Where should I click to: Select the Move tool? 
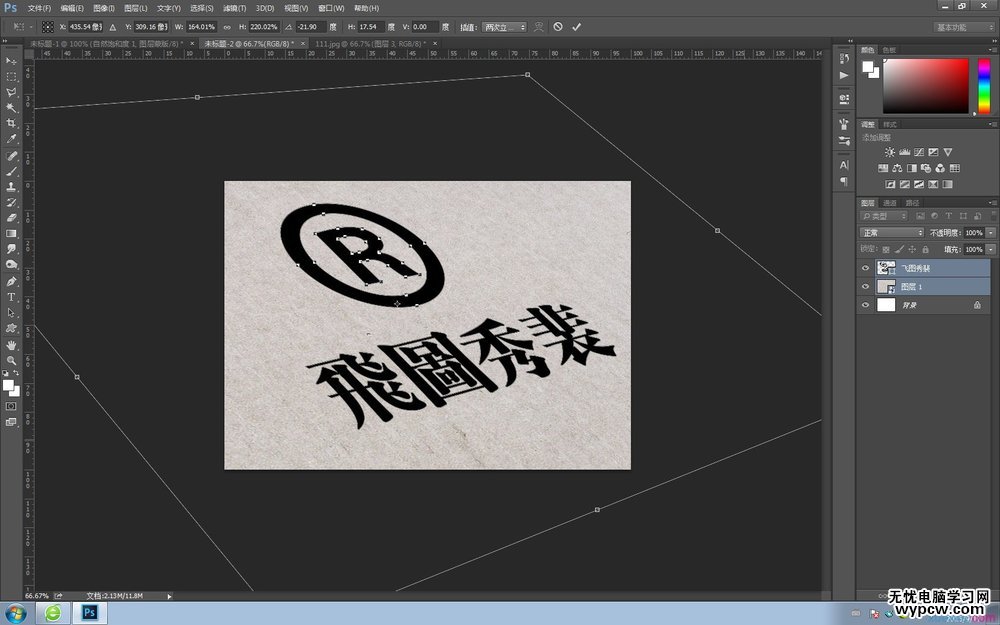12,62
